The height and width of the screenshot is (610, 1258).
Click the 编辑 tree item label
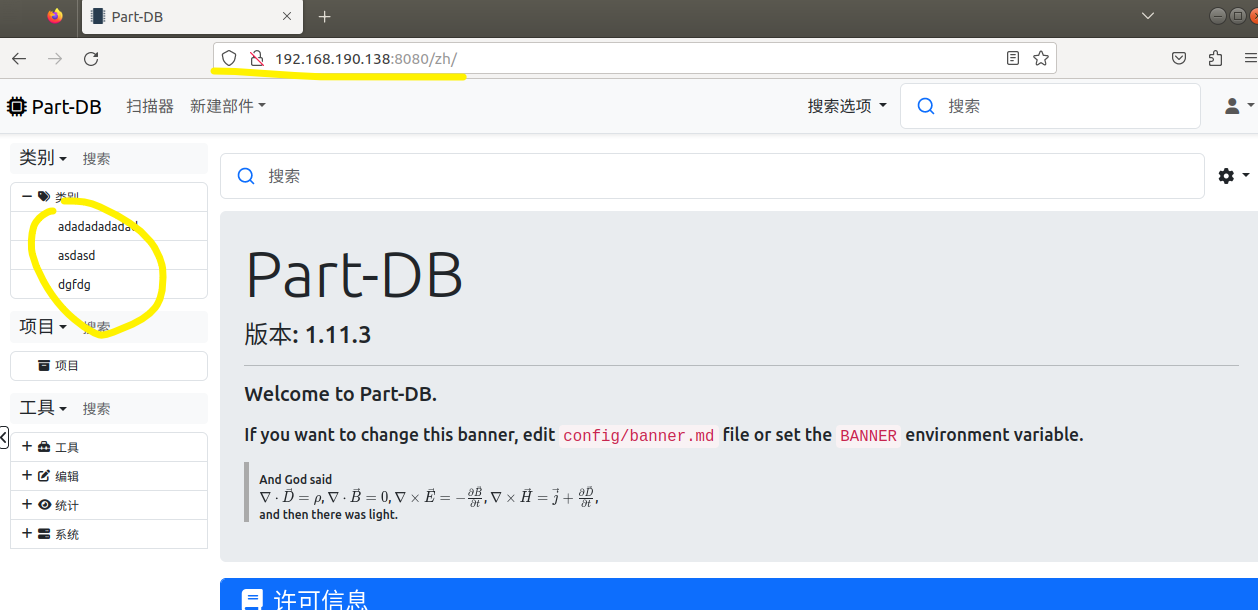coord(67,476)
